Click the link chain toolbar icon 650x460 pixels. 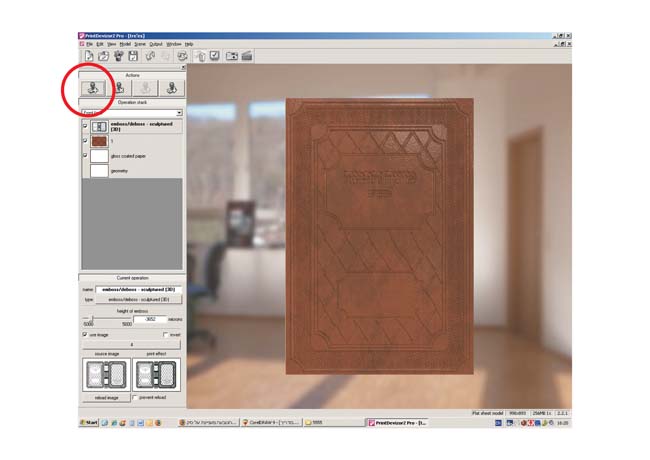point(150,56)
